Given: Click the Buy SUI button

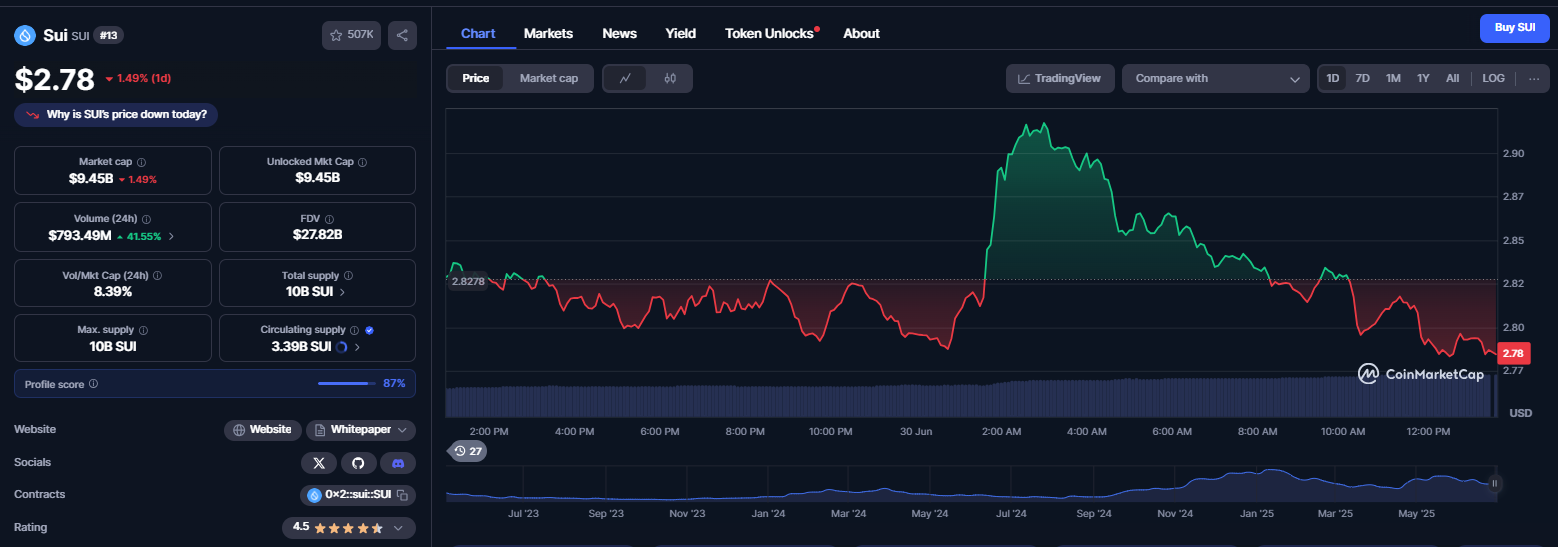Looking at the screenshot, I should (1514, 28).
